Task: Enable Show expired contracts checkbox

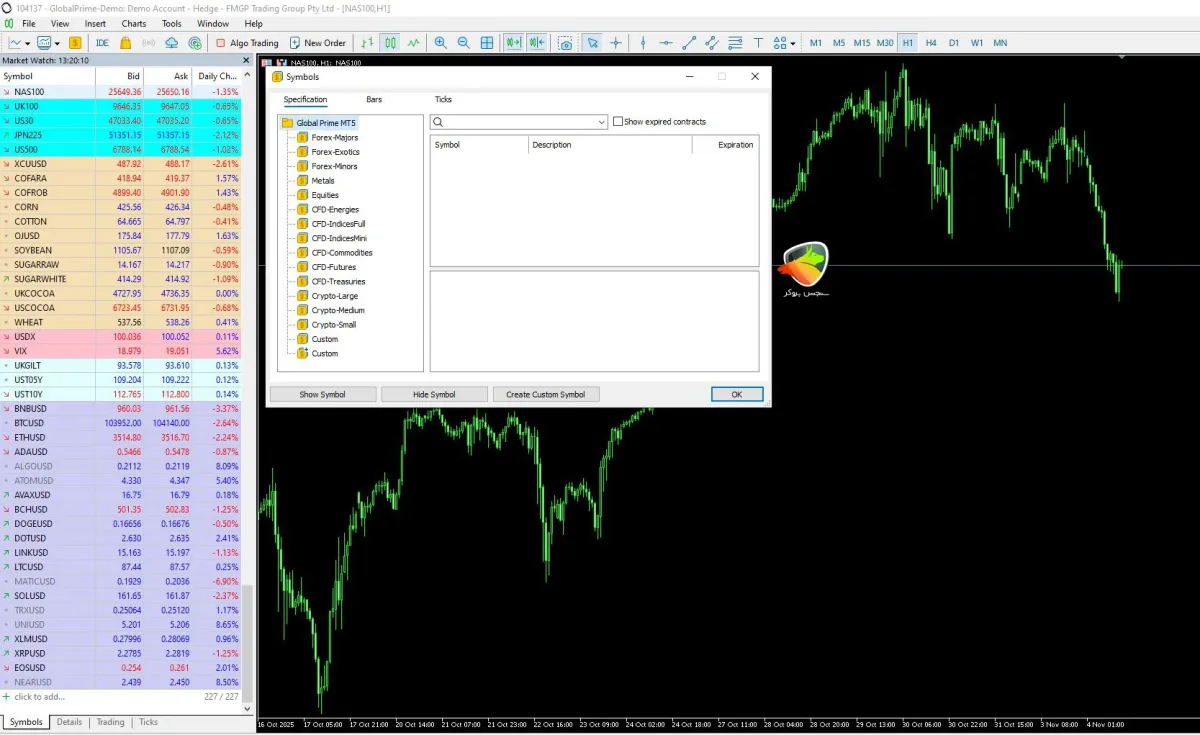Action: click(x=618, y=122)
